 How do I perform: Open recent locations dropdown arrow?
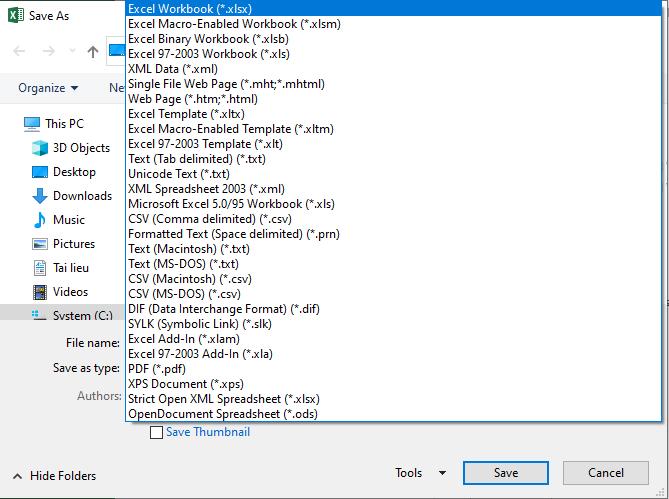[x=73, y=52]
